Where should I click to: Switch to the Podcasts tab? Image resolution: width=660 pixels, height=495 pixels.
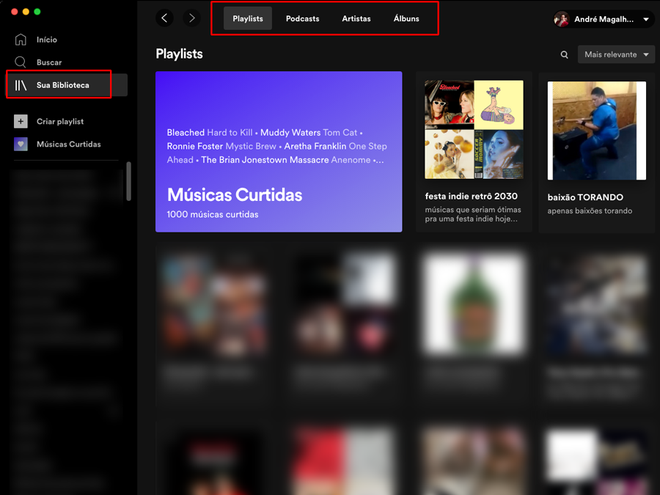coord(302,19)
